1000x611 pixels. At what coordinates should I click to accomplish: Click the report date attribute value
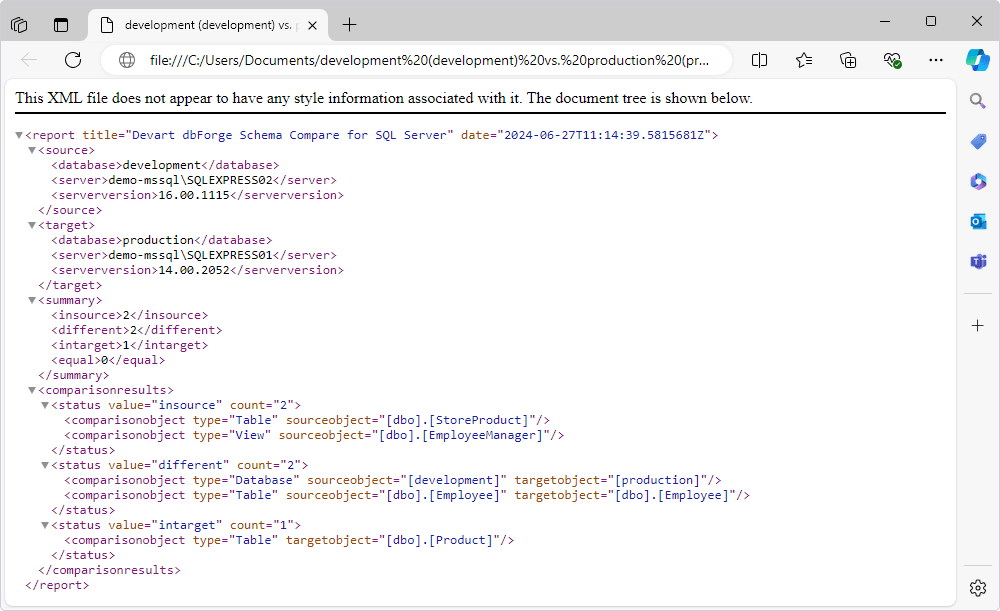click(x=604, y=135)
